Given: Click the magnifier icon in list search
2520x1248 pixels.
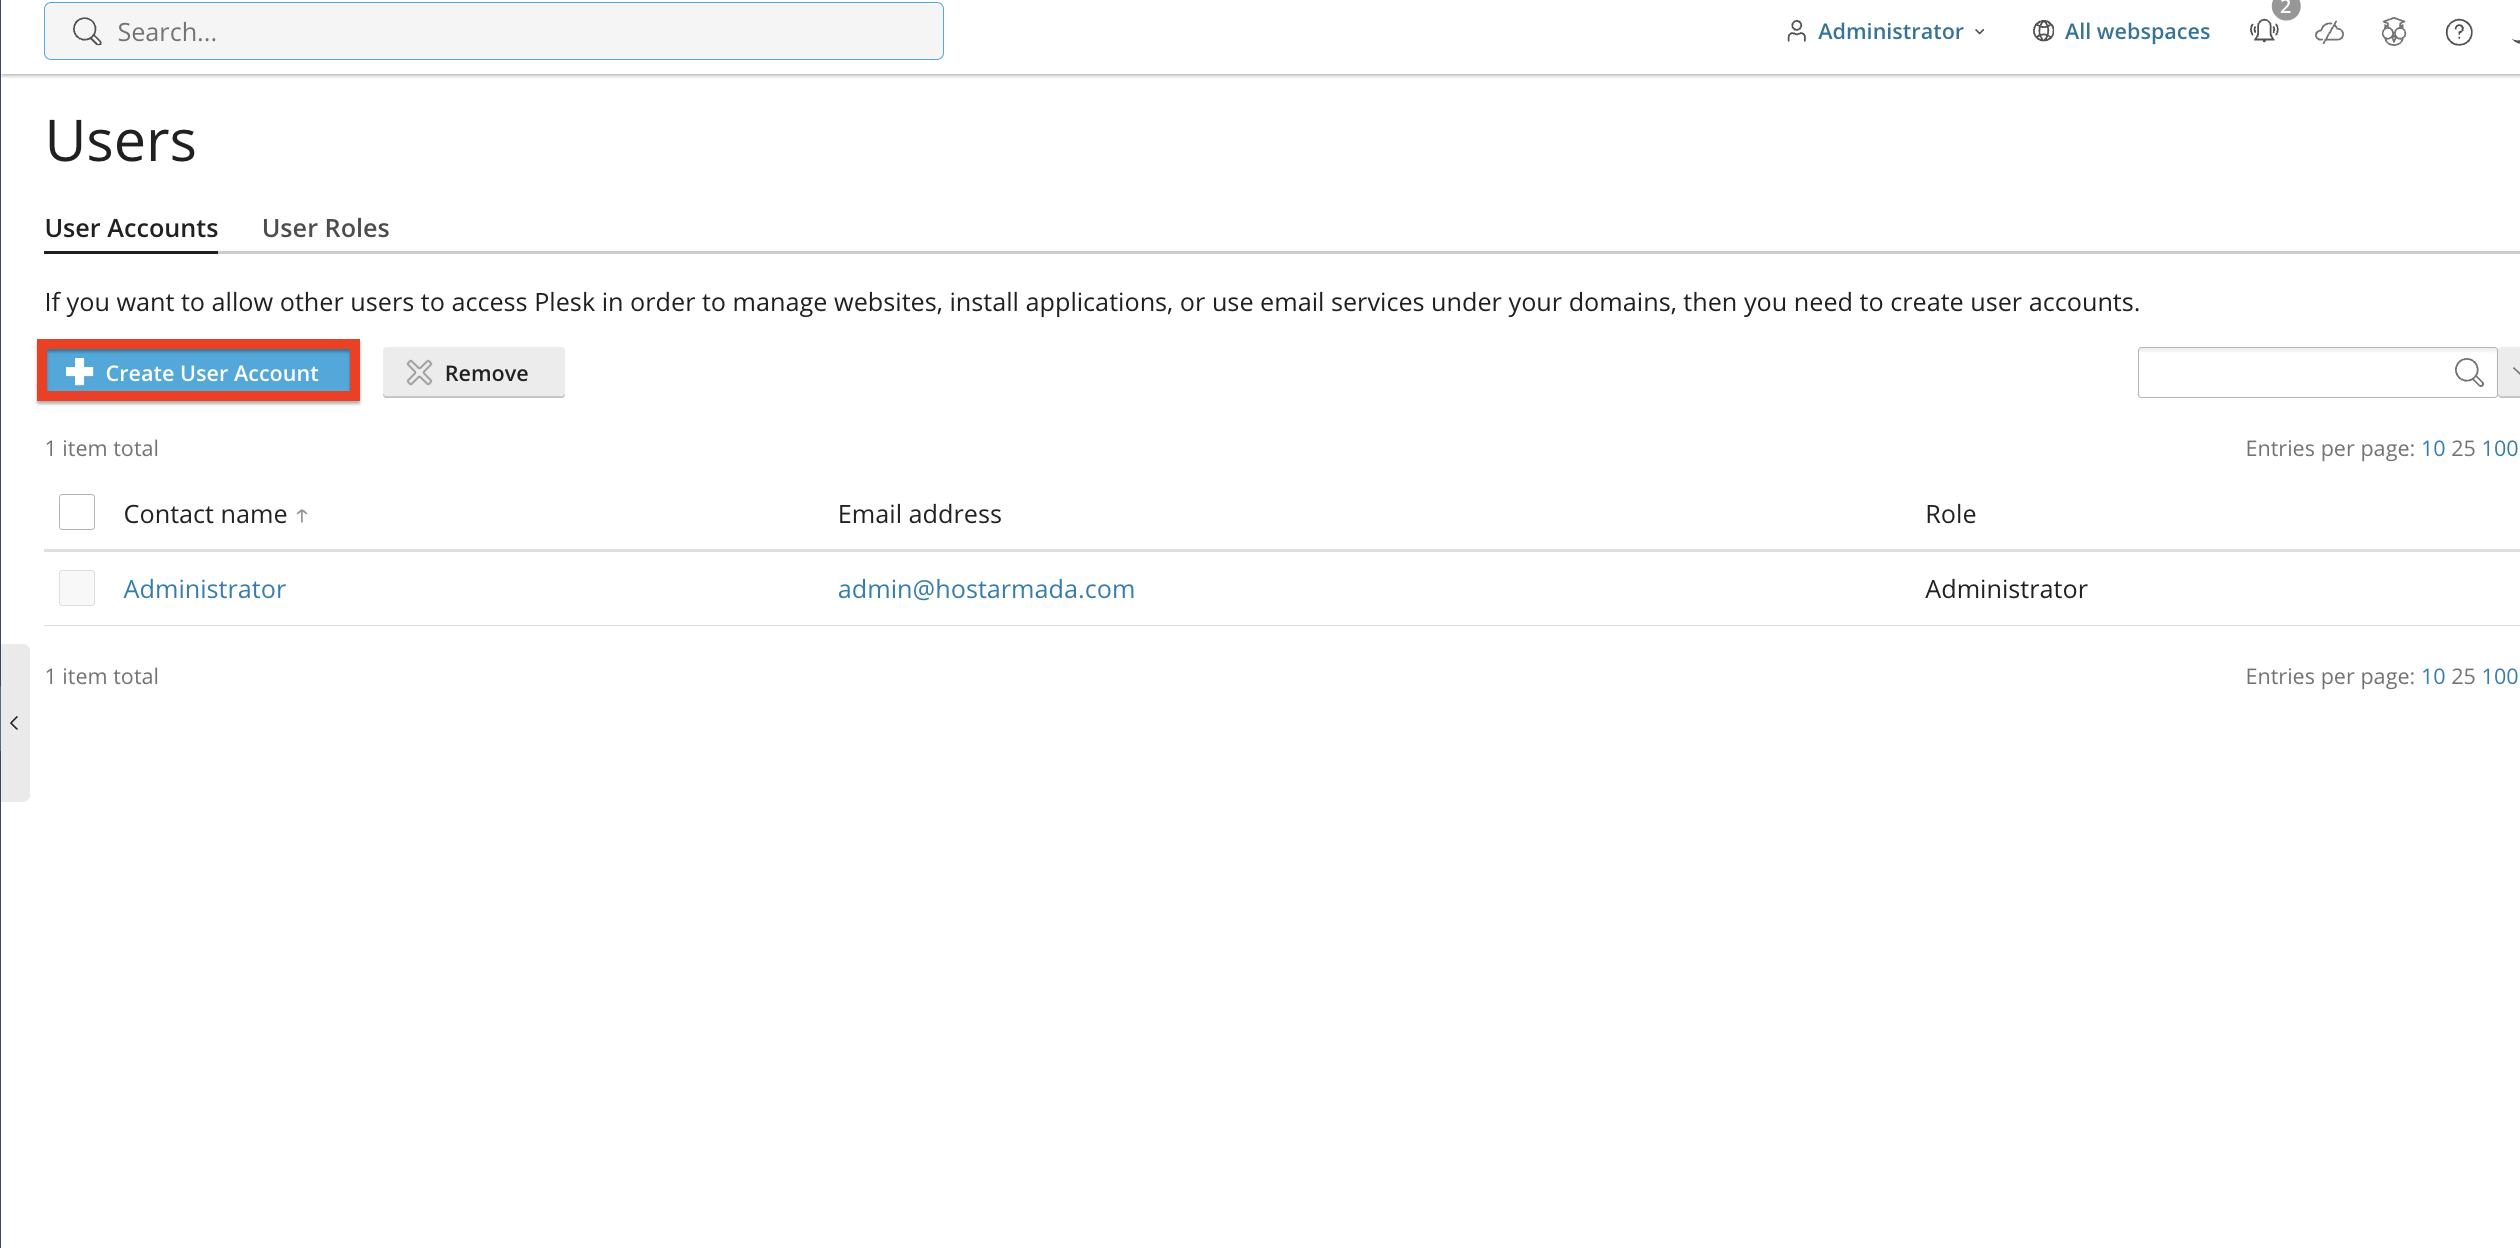Looking at the screenshot, I should (x=2468, y=373).
